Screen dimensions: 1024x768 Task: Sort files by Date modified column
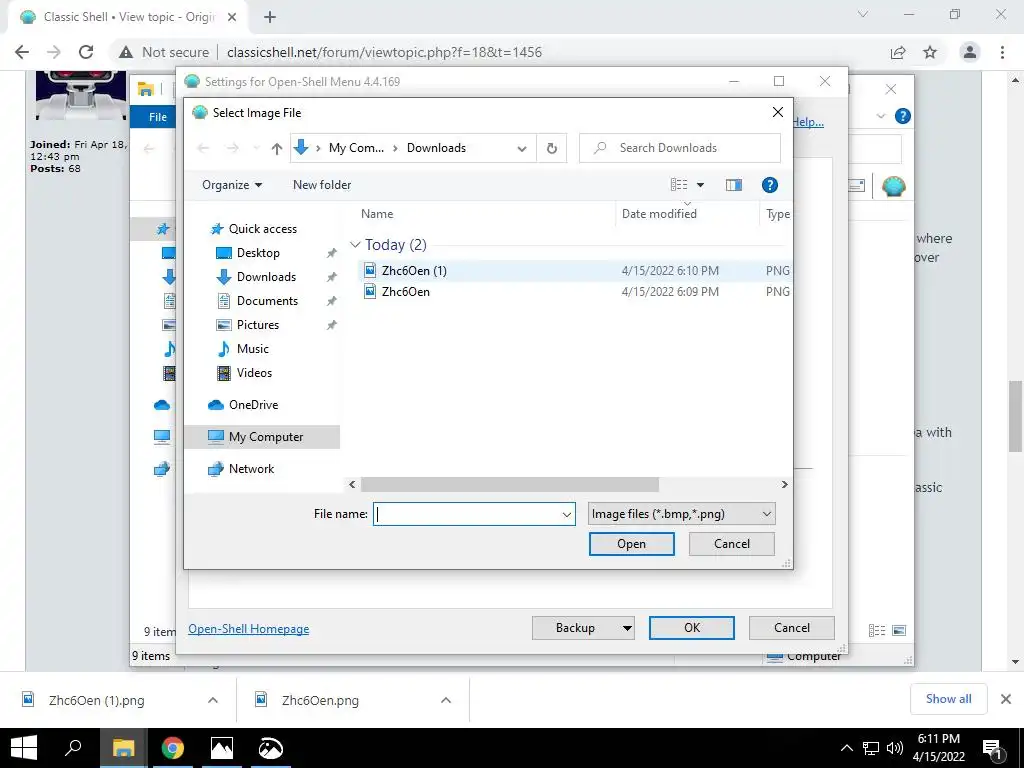(659, 214)
